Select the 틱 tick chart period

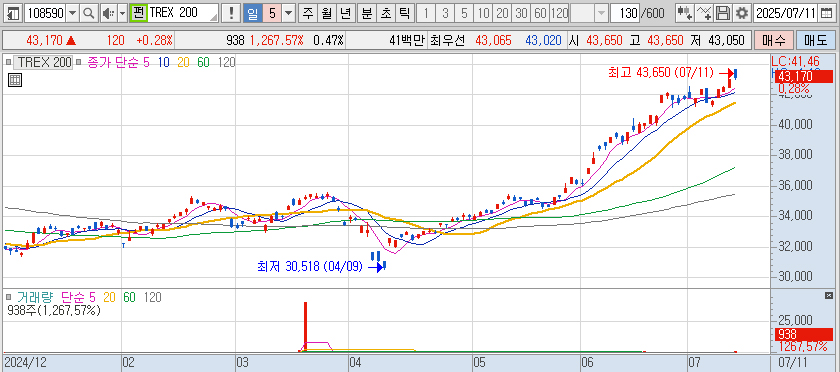tap(404, 13)
